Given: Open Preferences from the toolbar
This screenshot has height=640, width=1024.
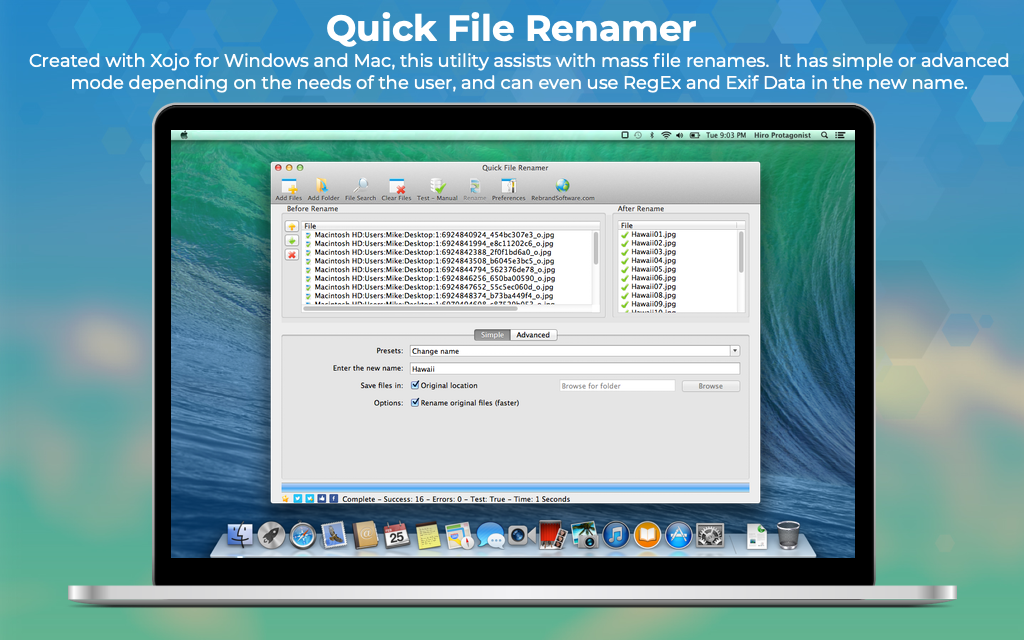Looking at the screenshot, I should [508, 187].
